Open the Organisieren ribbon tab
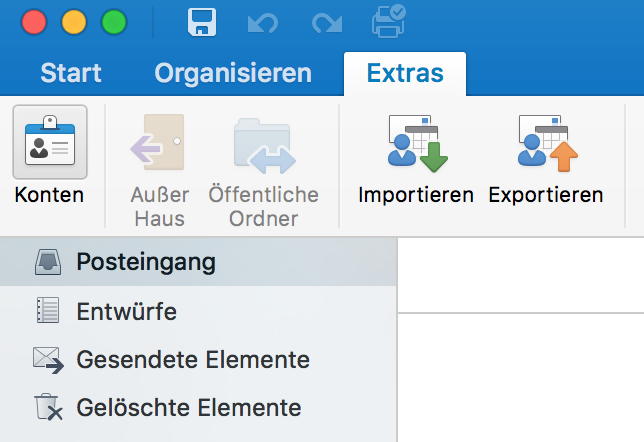 coord(233,73)
